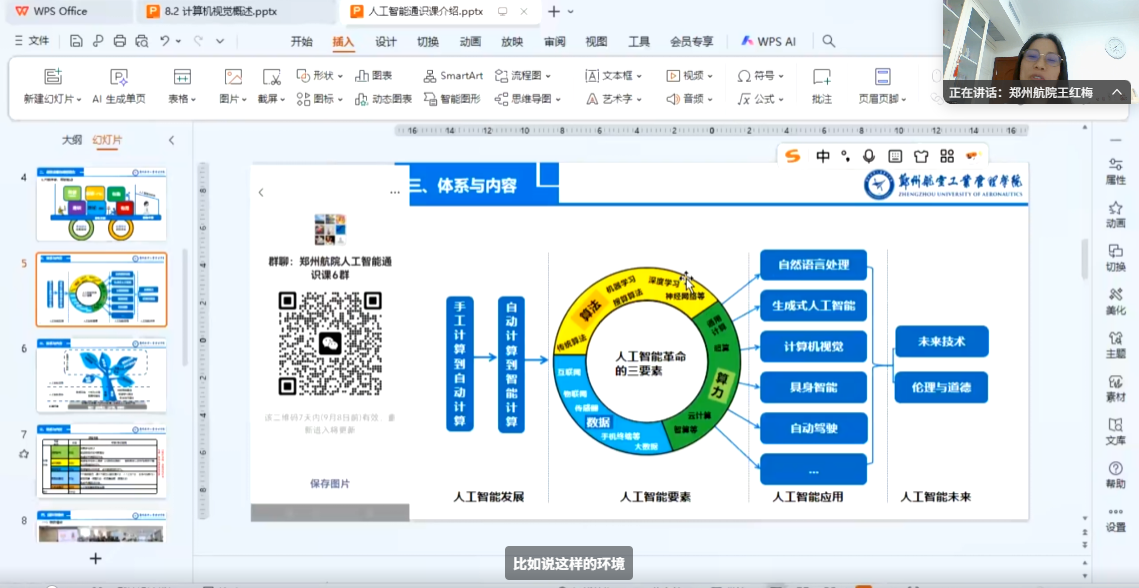
Task: Click the 保存图片 save image link
Action: tap(329, 483)
